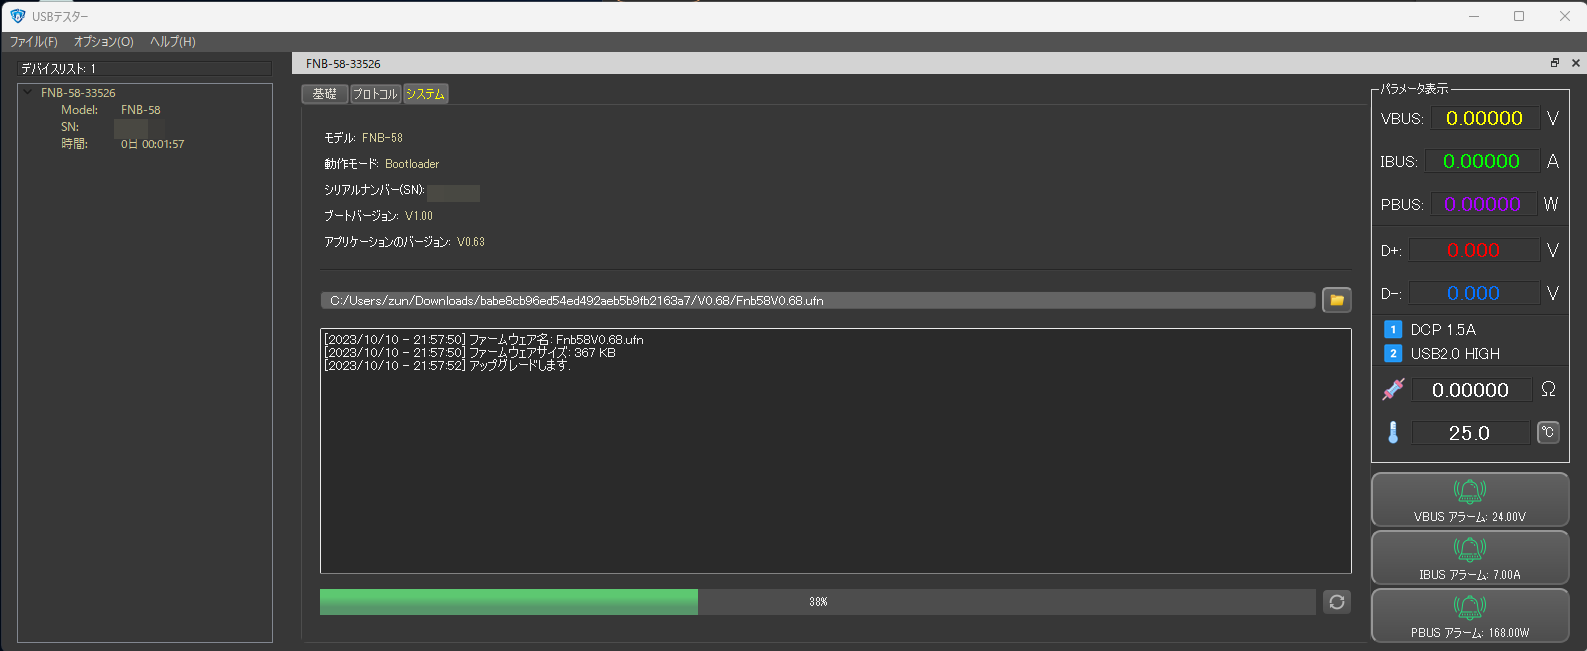Click the USB tester app icon in title bar
This screenshot has width=1587, height=651.
(17, 16)
